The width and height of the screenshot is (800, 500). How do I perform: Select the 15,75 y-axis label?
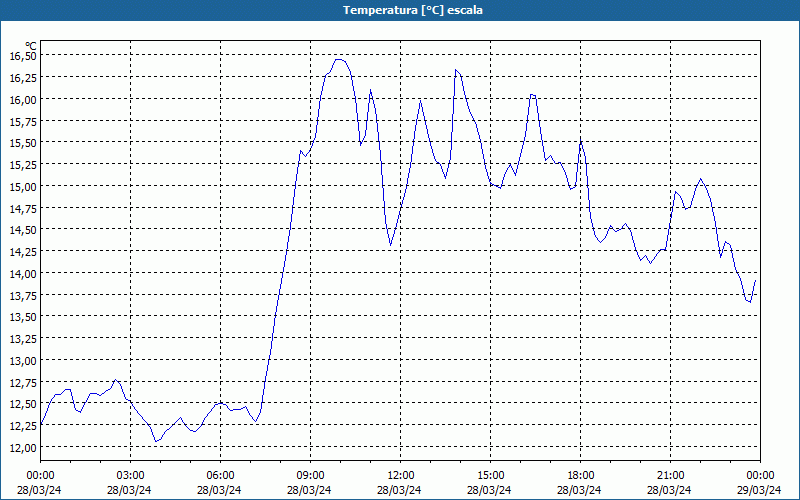(x=23, y=121)
